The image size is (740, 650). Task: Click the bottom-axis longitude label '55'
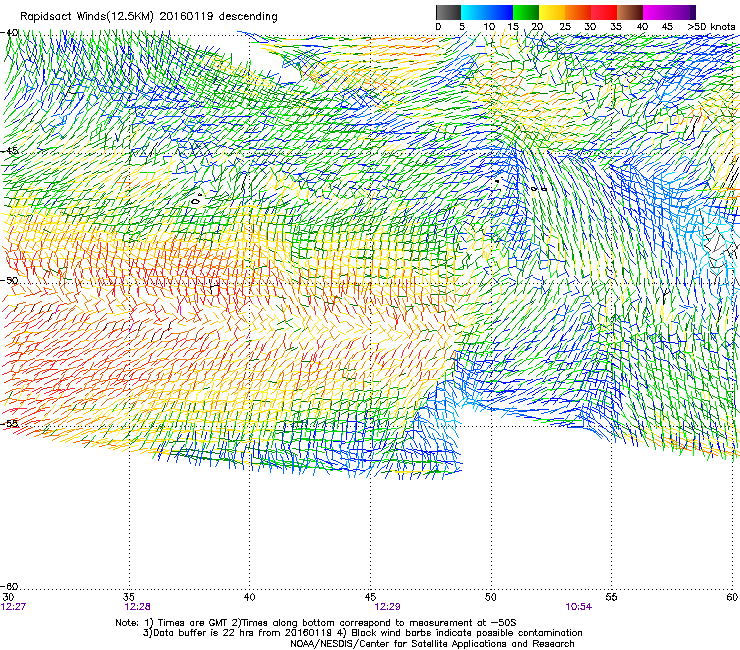point(611,597)
